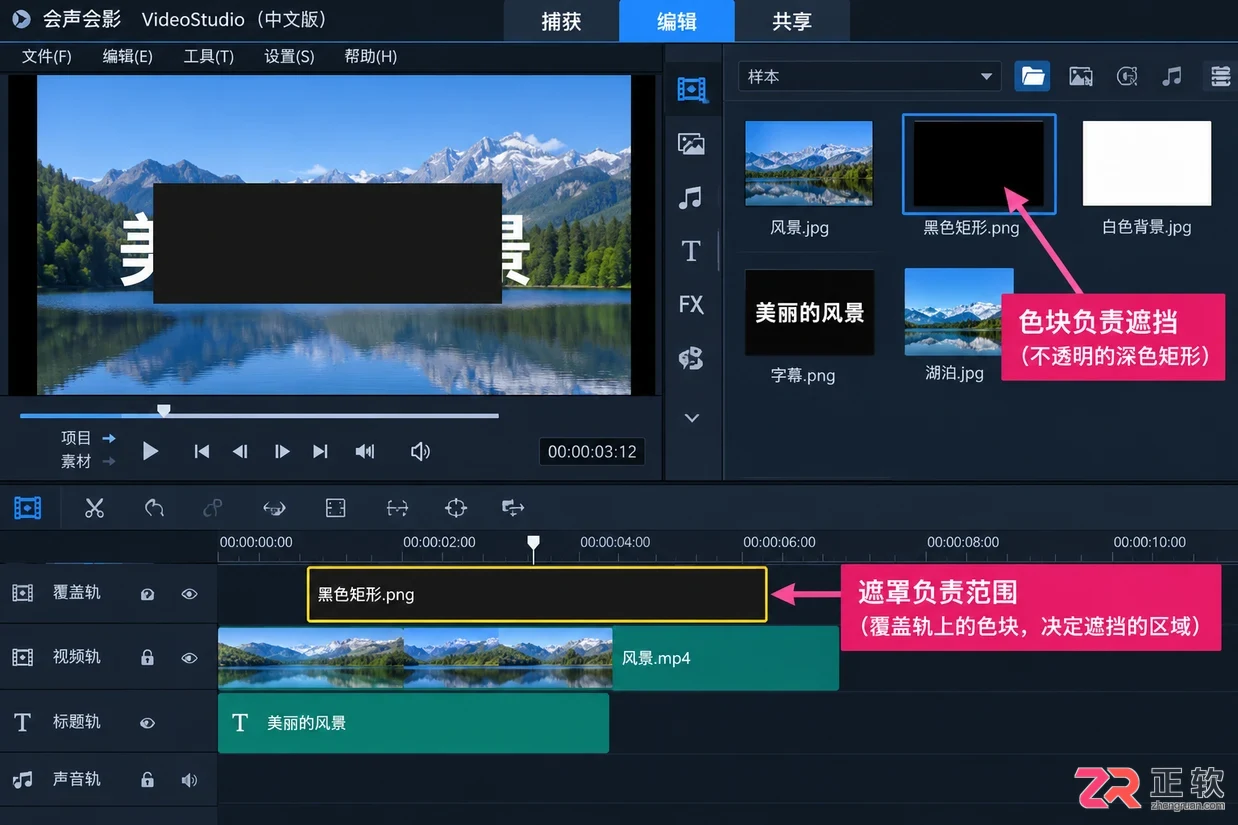Viewport: 1238px width, 825px height.
Task: Select the 湖泊.jpg thumbnail
Action: point(959,312)
